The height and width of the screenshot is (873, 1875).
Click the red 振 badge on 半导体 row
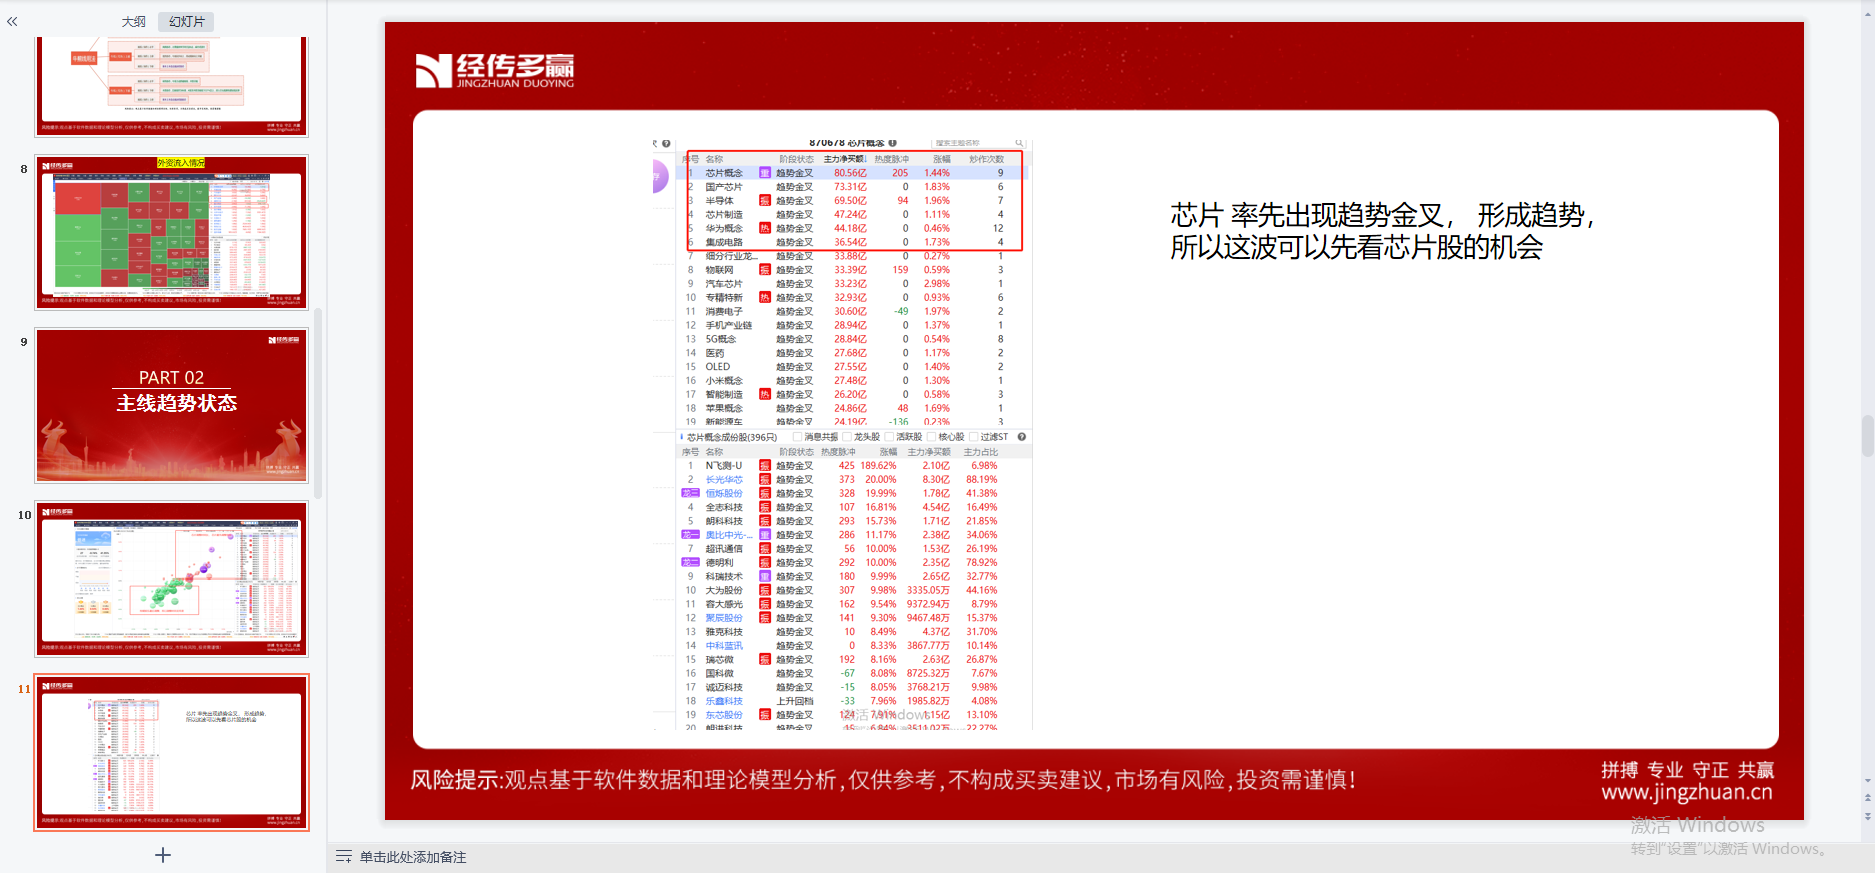pos(765,201)
